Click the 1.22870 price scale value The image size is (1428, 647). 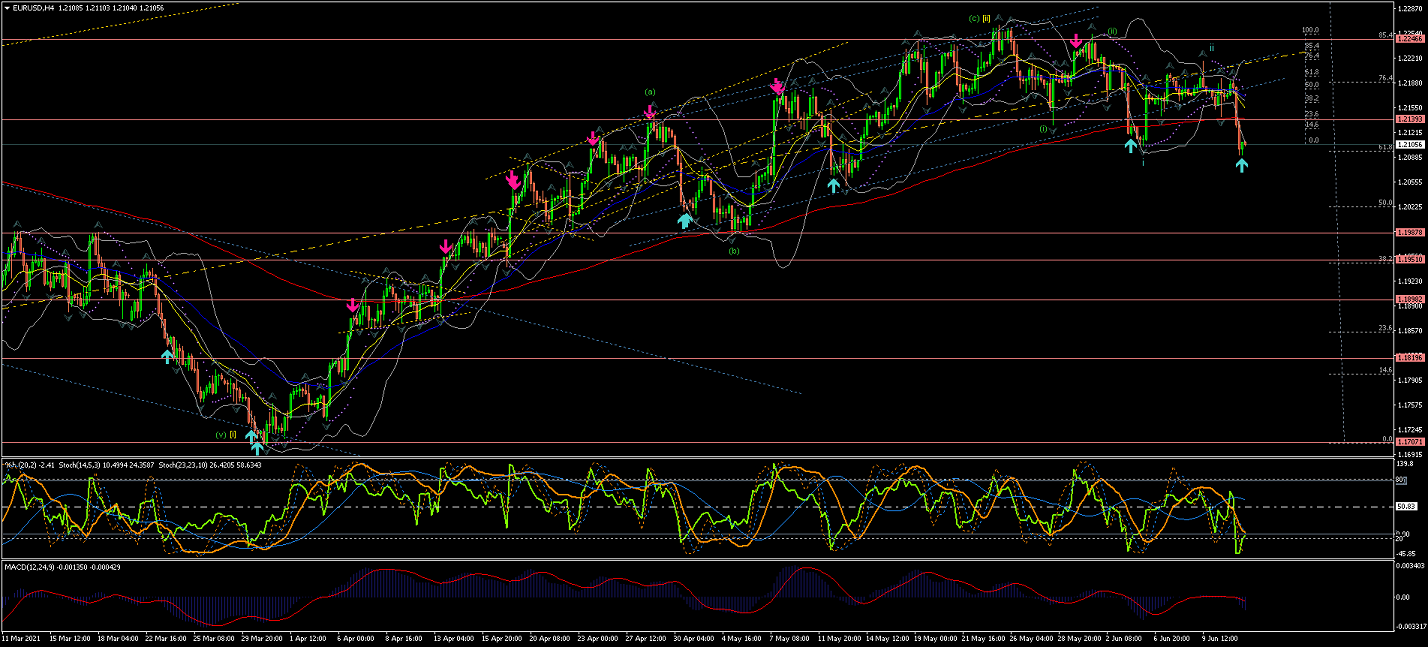pos(1409,8)
